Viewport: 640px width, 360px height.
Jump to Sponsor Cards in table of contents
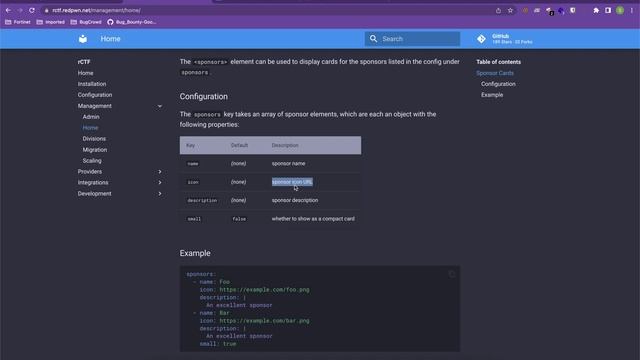tap(495, 73)
